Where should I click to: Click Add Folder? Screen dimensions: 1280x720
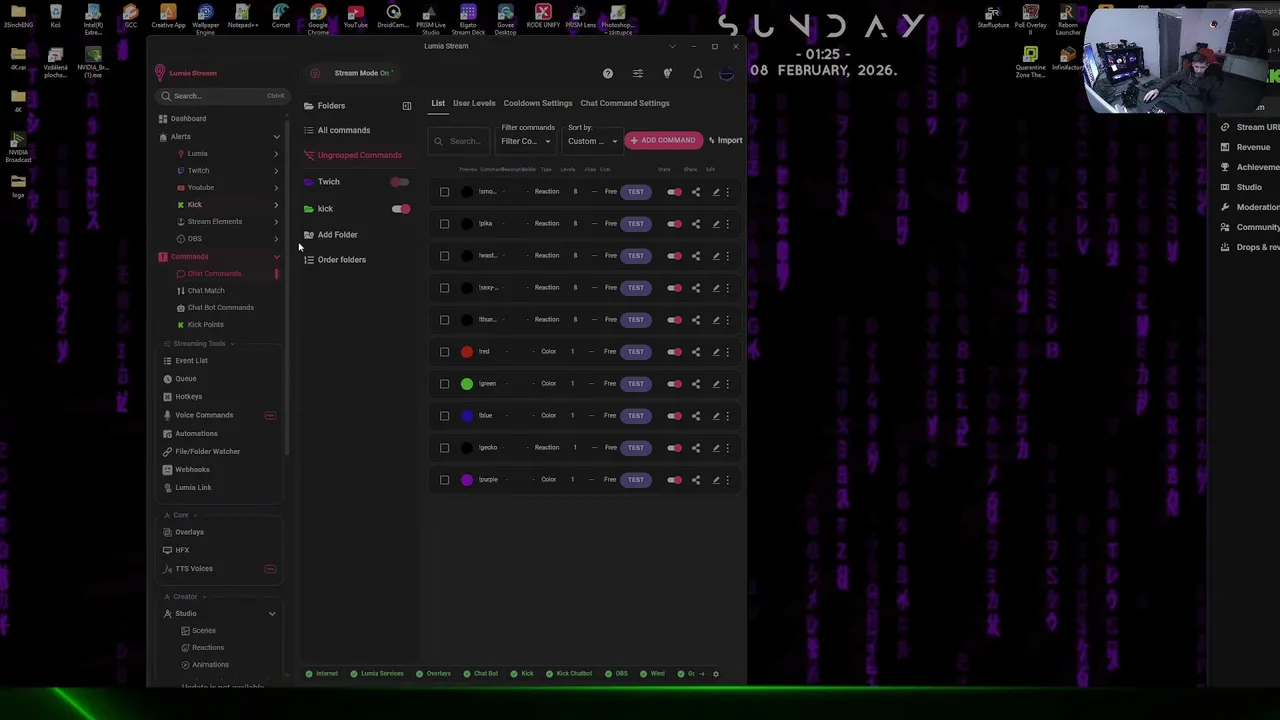[x=337, y=235]
